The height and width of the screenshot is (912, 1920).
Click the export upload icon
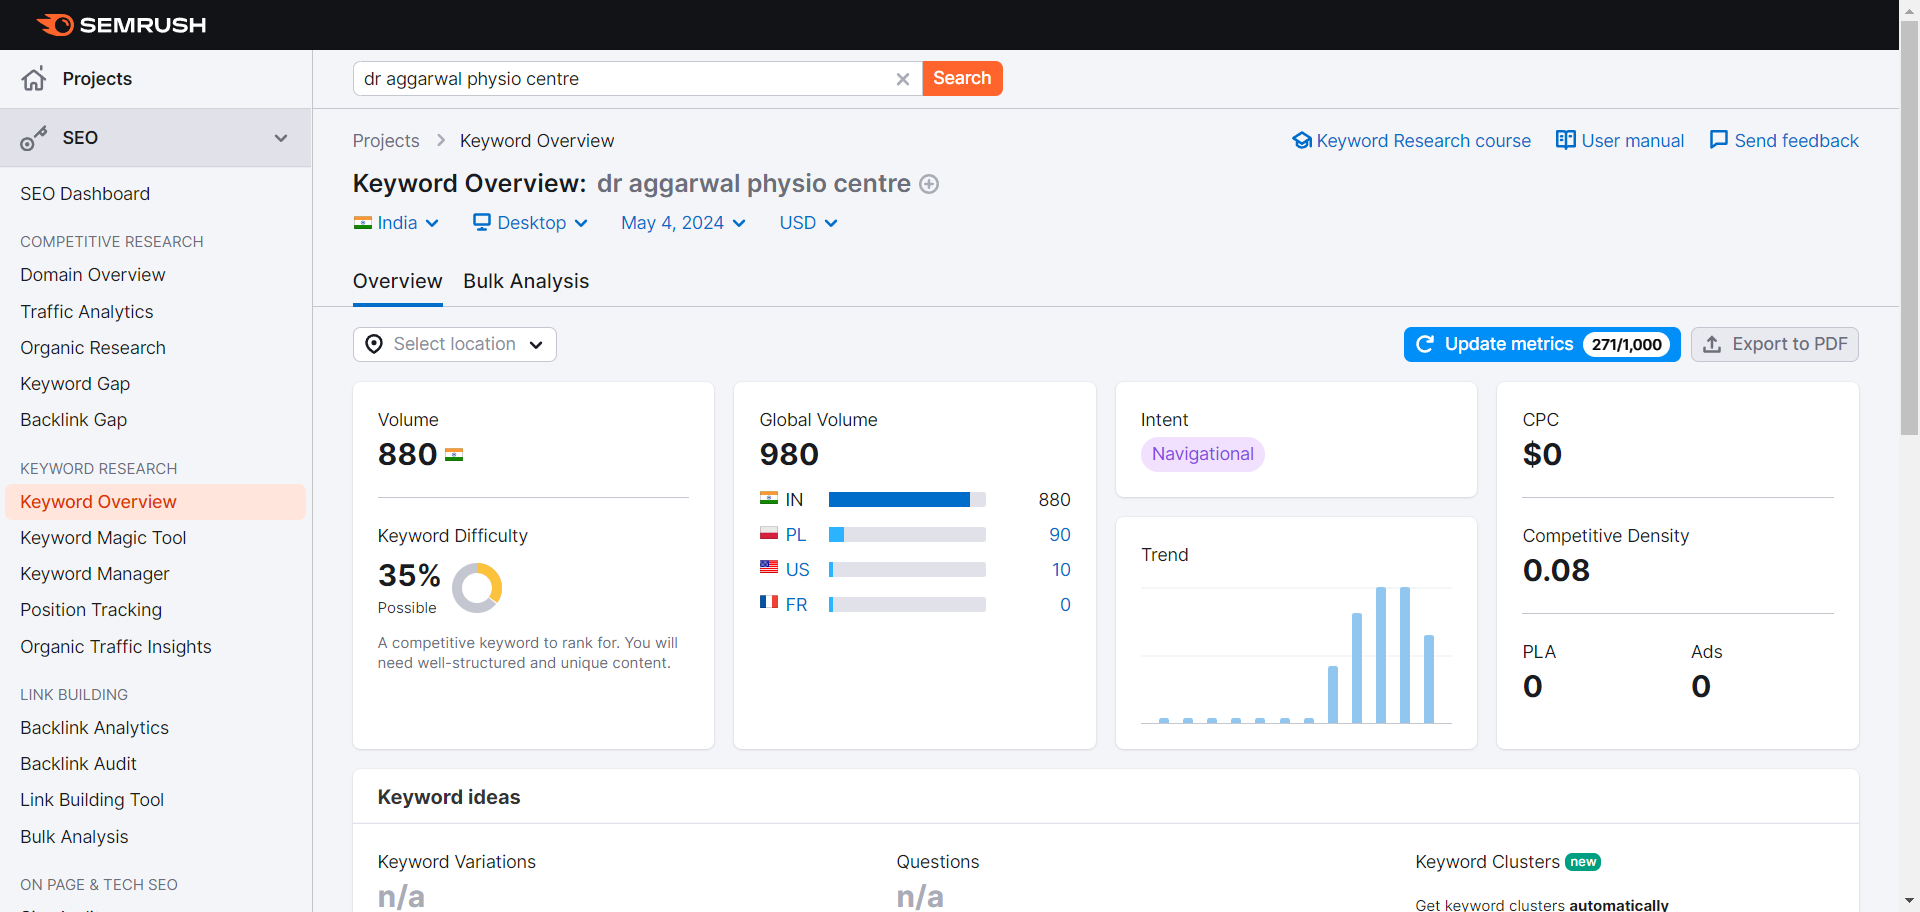1712,344
